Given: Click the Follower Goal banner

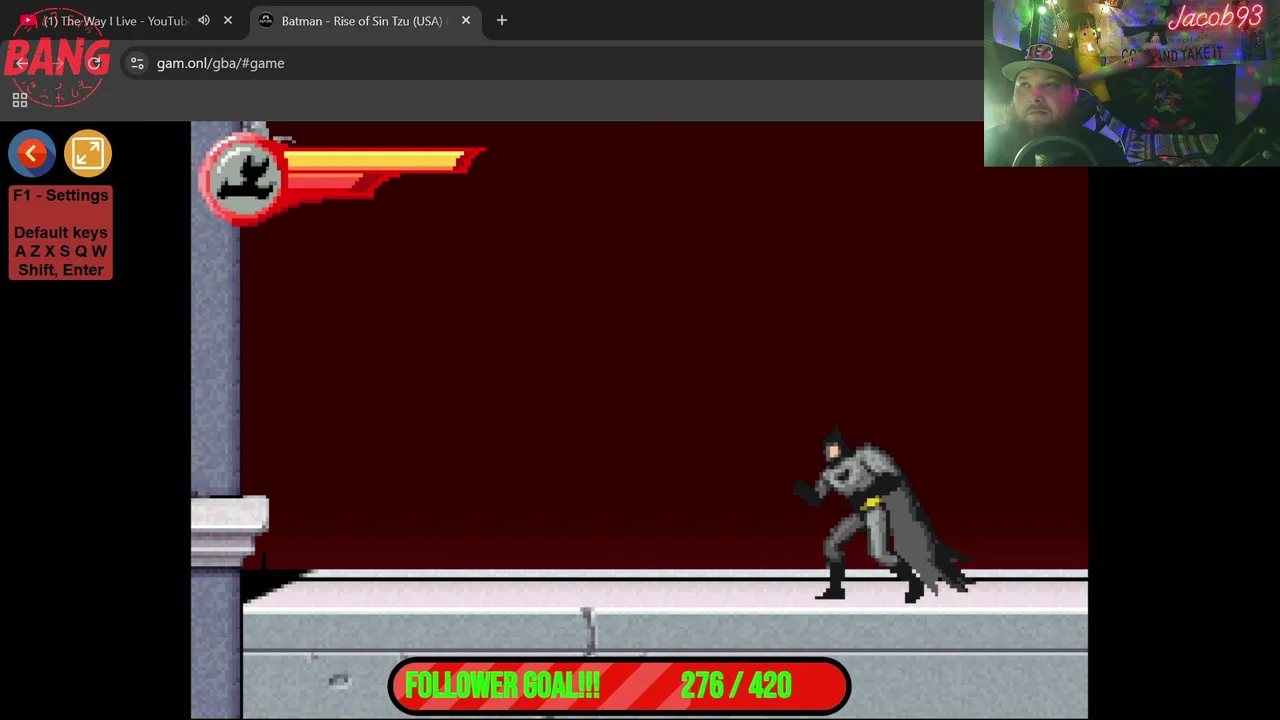Looking at the screenshot, I should point(619,686).
